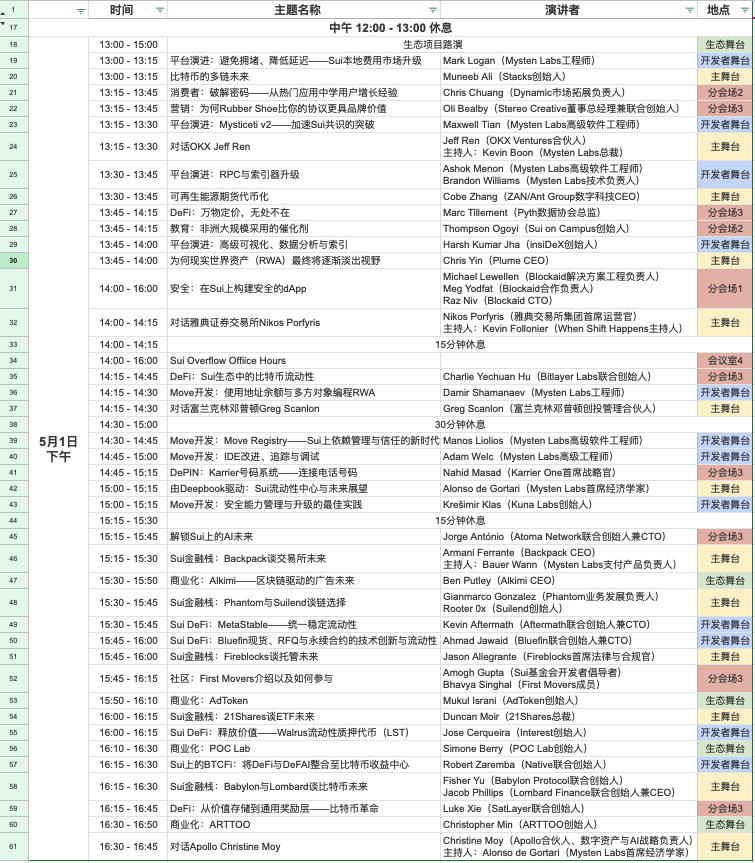Select the 对话OKX Jeff Ren topic cell
755x863 pixels.
coord(304,146)
